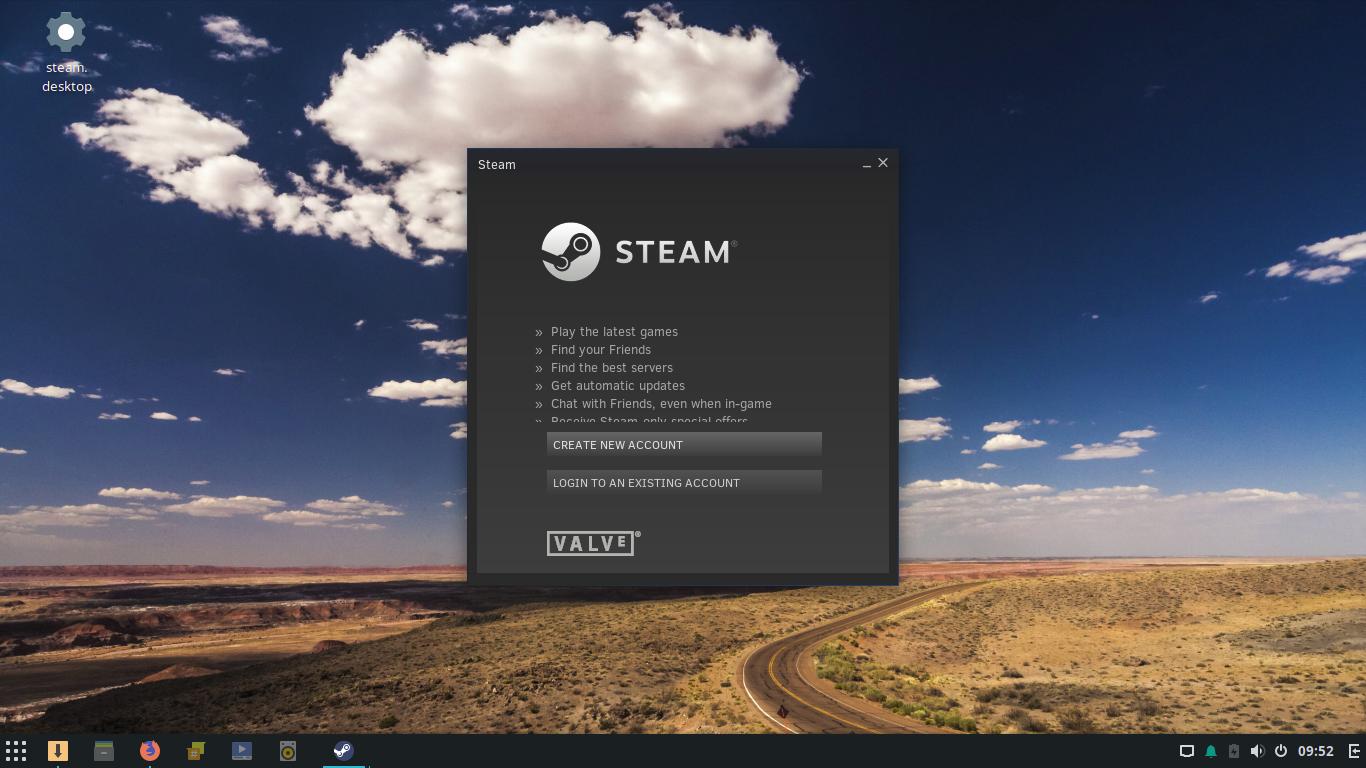Viewport: 1366px width, 768px height.
Task: Launch Firefox from the taskbar
Action: tap(150, 751)
